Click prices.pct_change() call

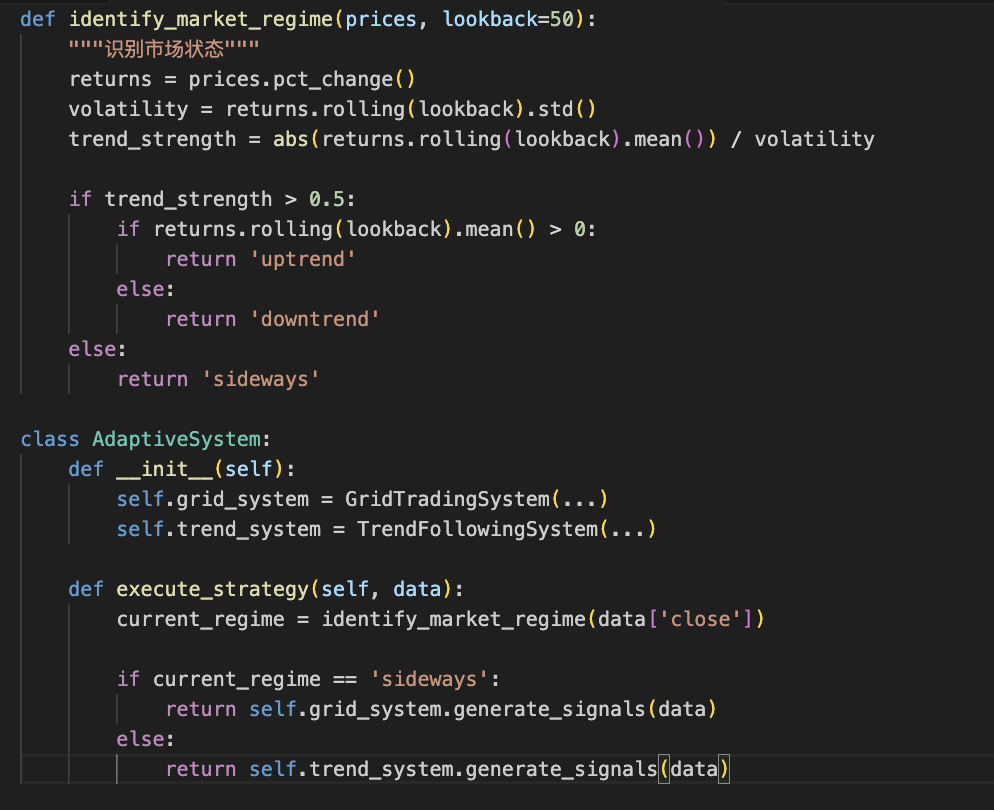point(301,80)
